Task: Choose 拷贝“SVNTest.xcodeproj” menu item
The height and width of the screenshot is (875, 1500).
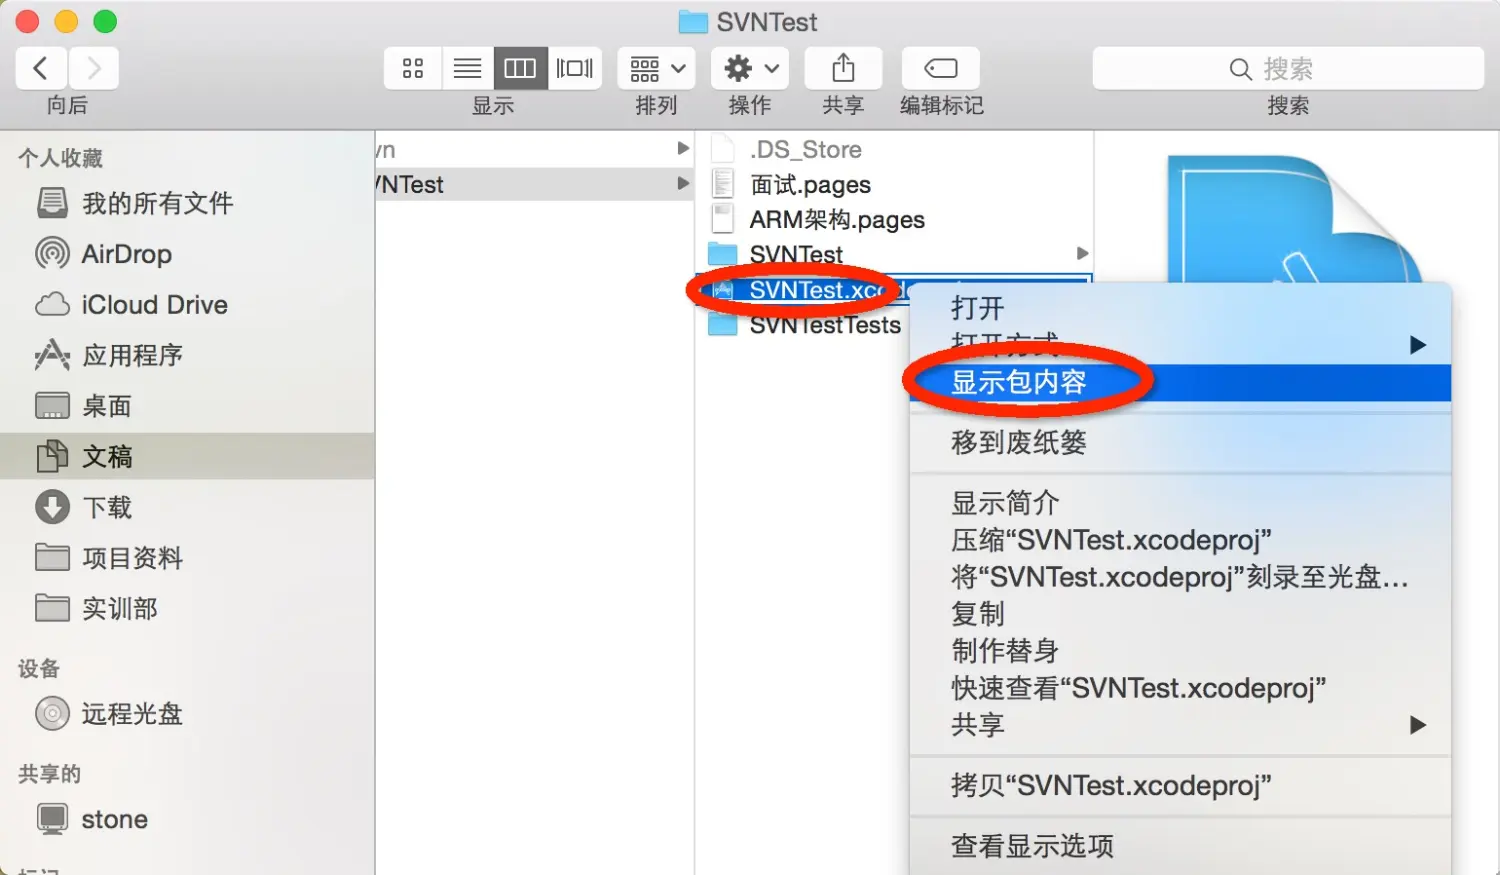Action: [x=1180, y=786]
